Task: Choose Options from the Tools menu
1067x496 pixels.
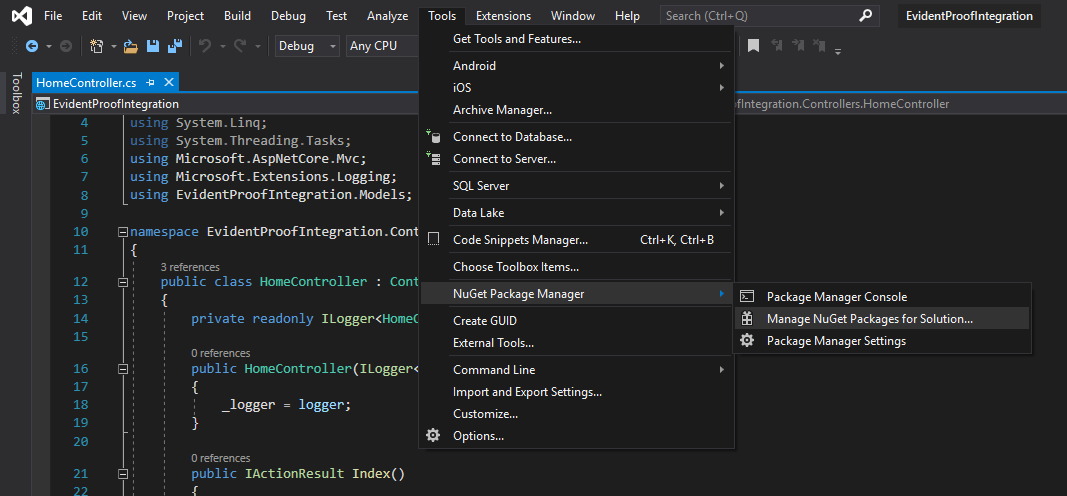Action: point(478,436)
